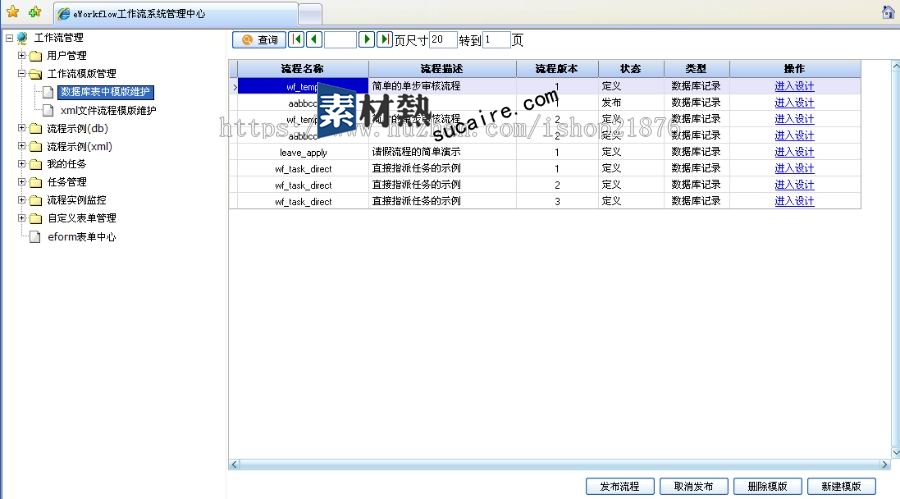
Task: Sort by 流程版本 column header
Action: [557, 68]
